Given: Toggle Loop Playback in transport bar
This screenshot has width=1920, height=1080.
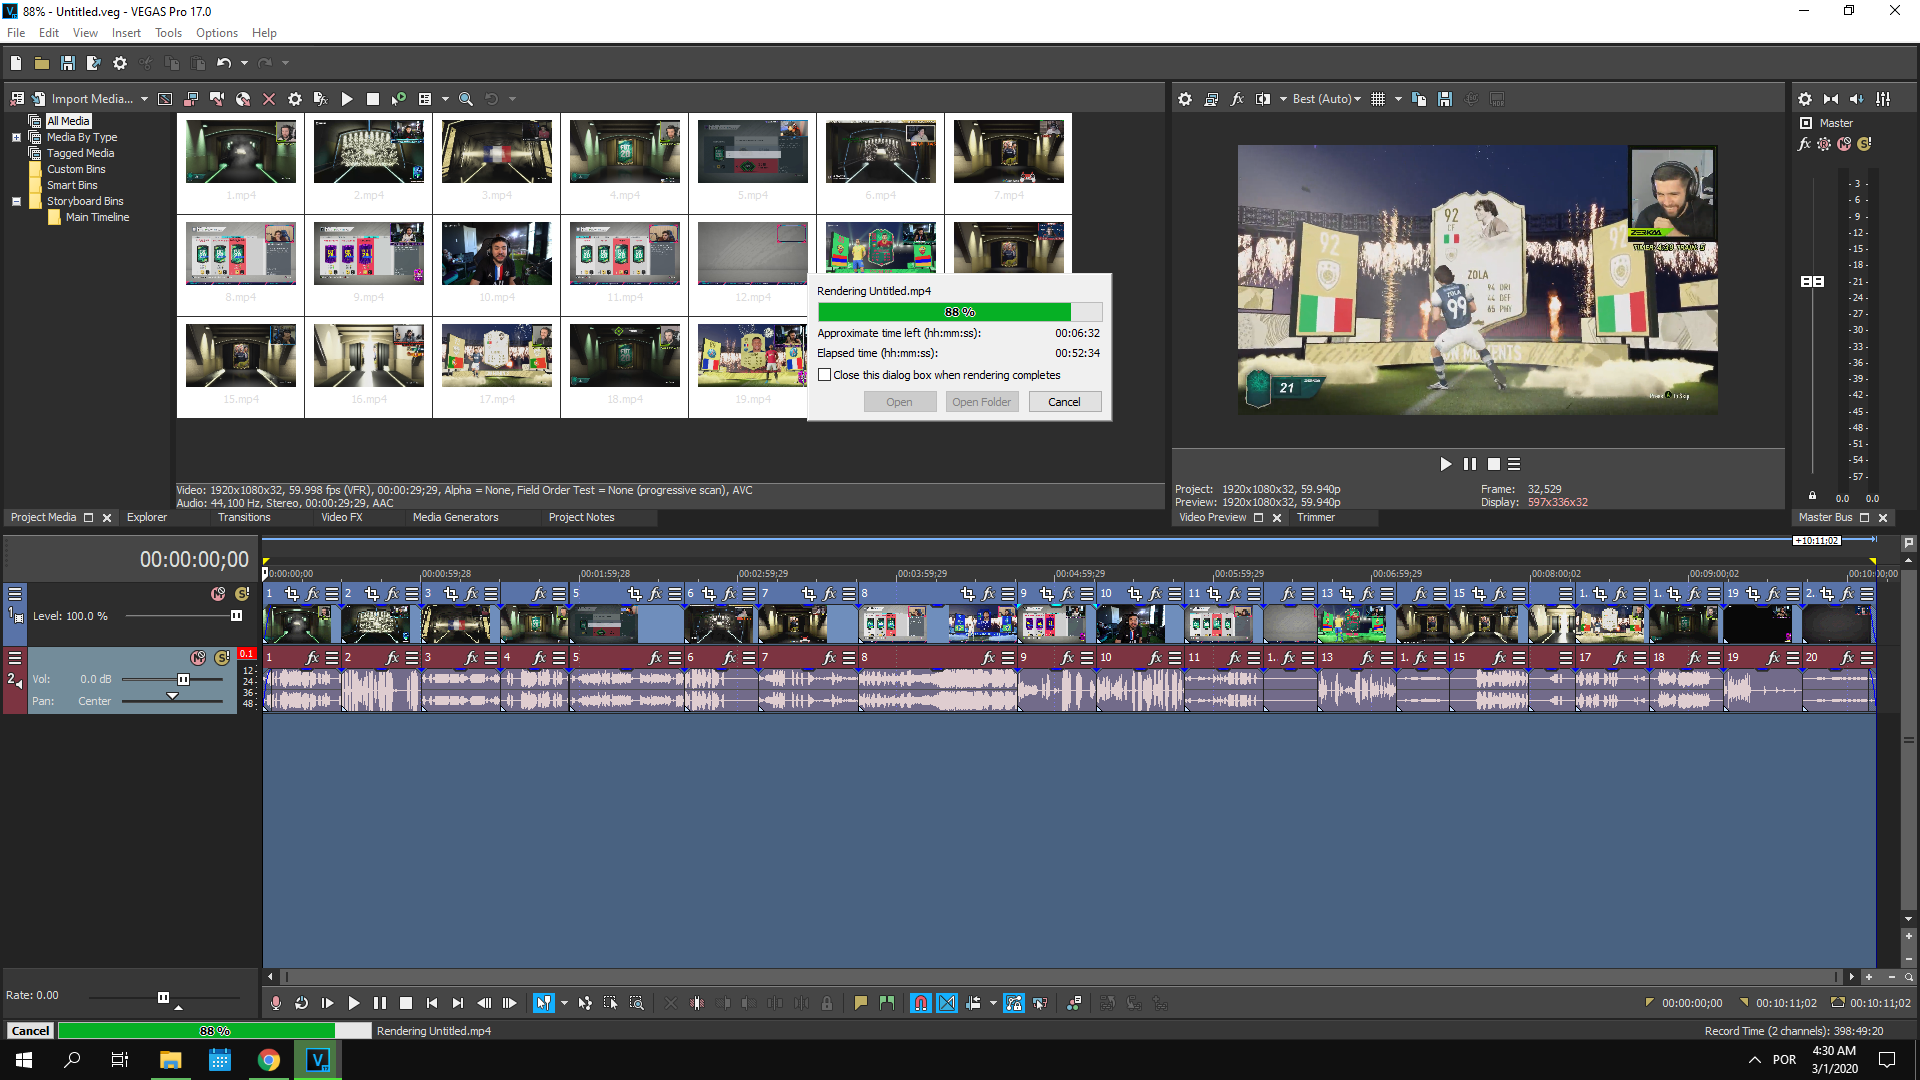Looking at the screenshot, I should tap(302, 1003).
